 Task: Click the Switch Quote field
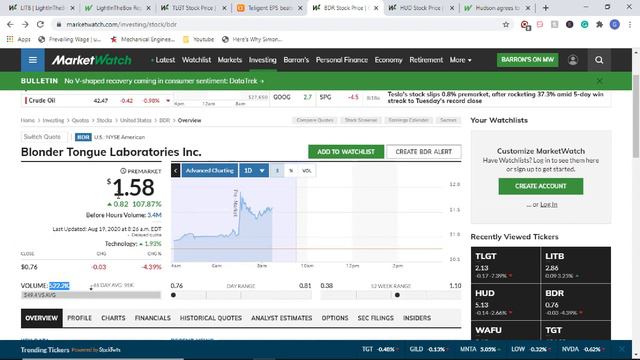(44, 137)
